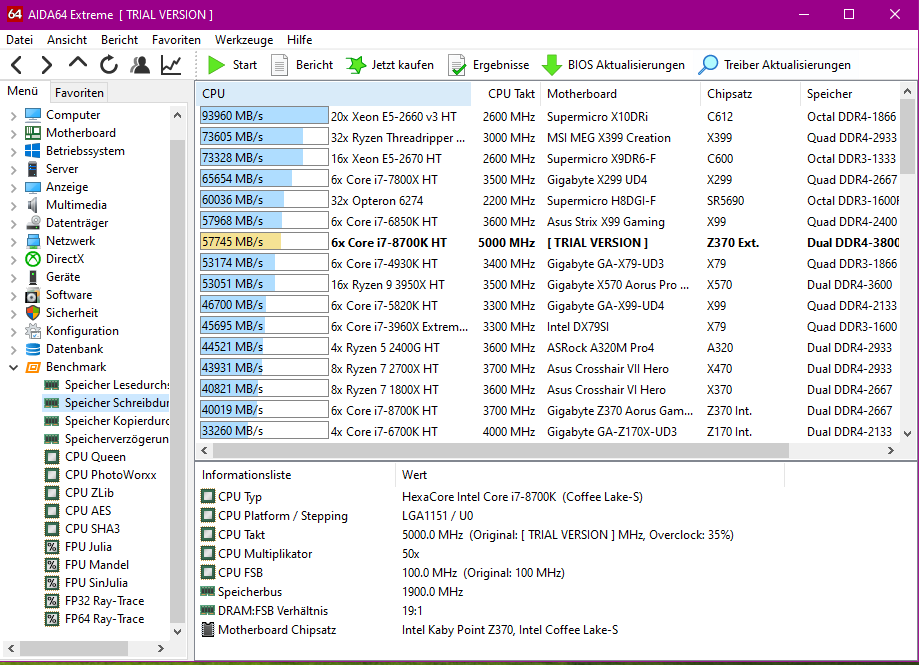Open BIOS Aktualisierungen
This screenshot has height=665, width=919.
pos(613,65)
